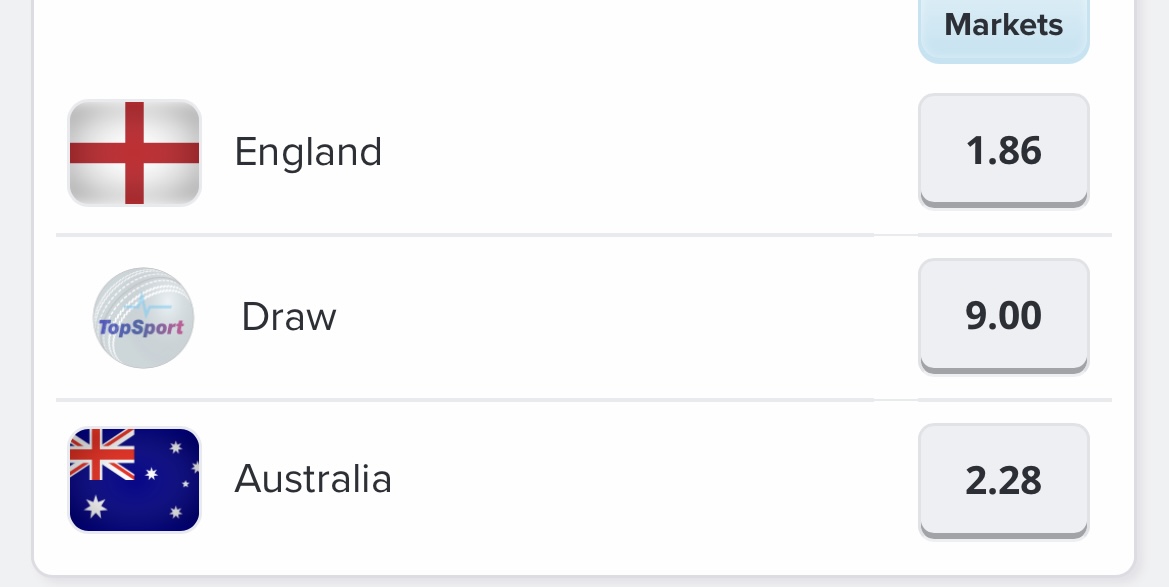
Task: Bet on England at 1.86 odds
Action: [1003, 151]
